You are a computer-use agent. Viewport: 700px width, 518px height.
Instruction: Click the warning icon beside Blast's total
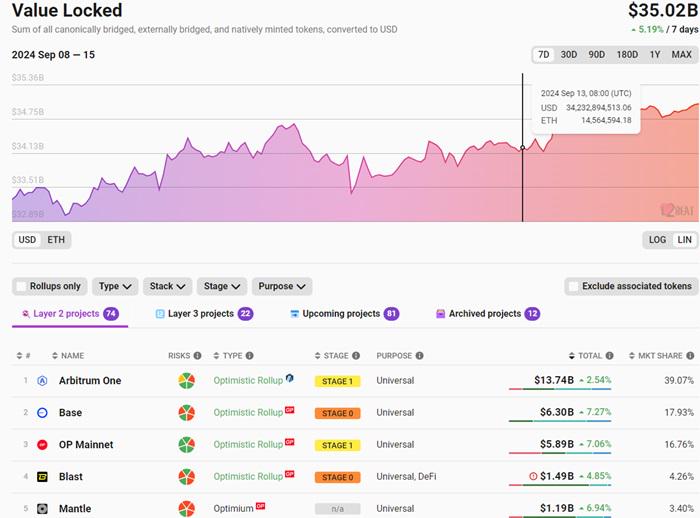click(533, 477)
